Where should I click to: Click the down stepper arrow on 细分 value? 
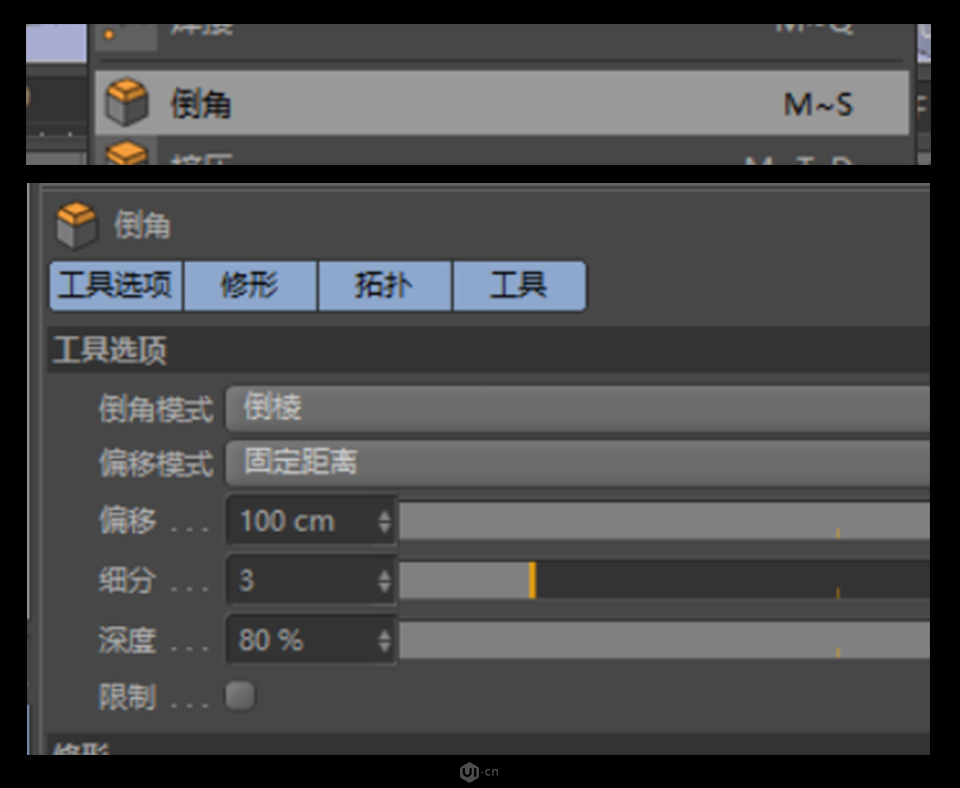point(385,587)
